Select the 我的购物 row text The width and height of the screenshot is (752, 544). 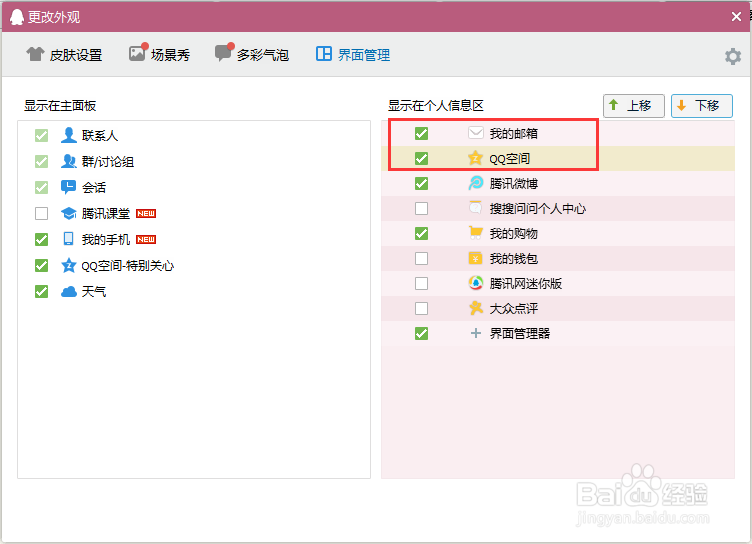pyautogui.click(x=514, y=234)
